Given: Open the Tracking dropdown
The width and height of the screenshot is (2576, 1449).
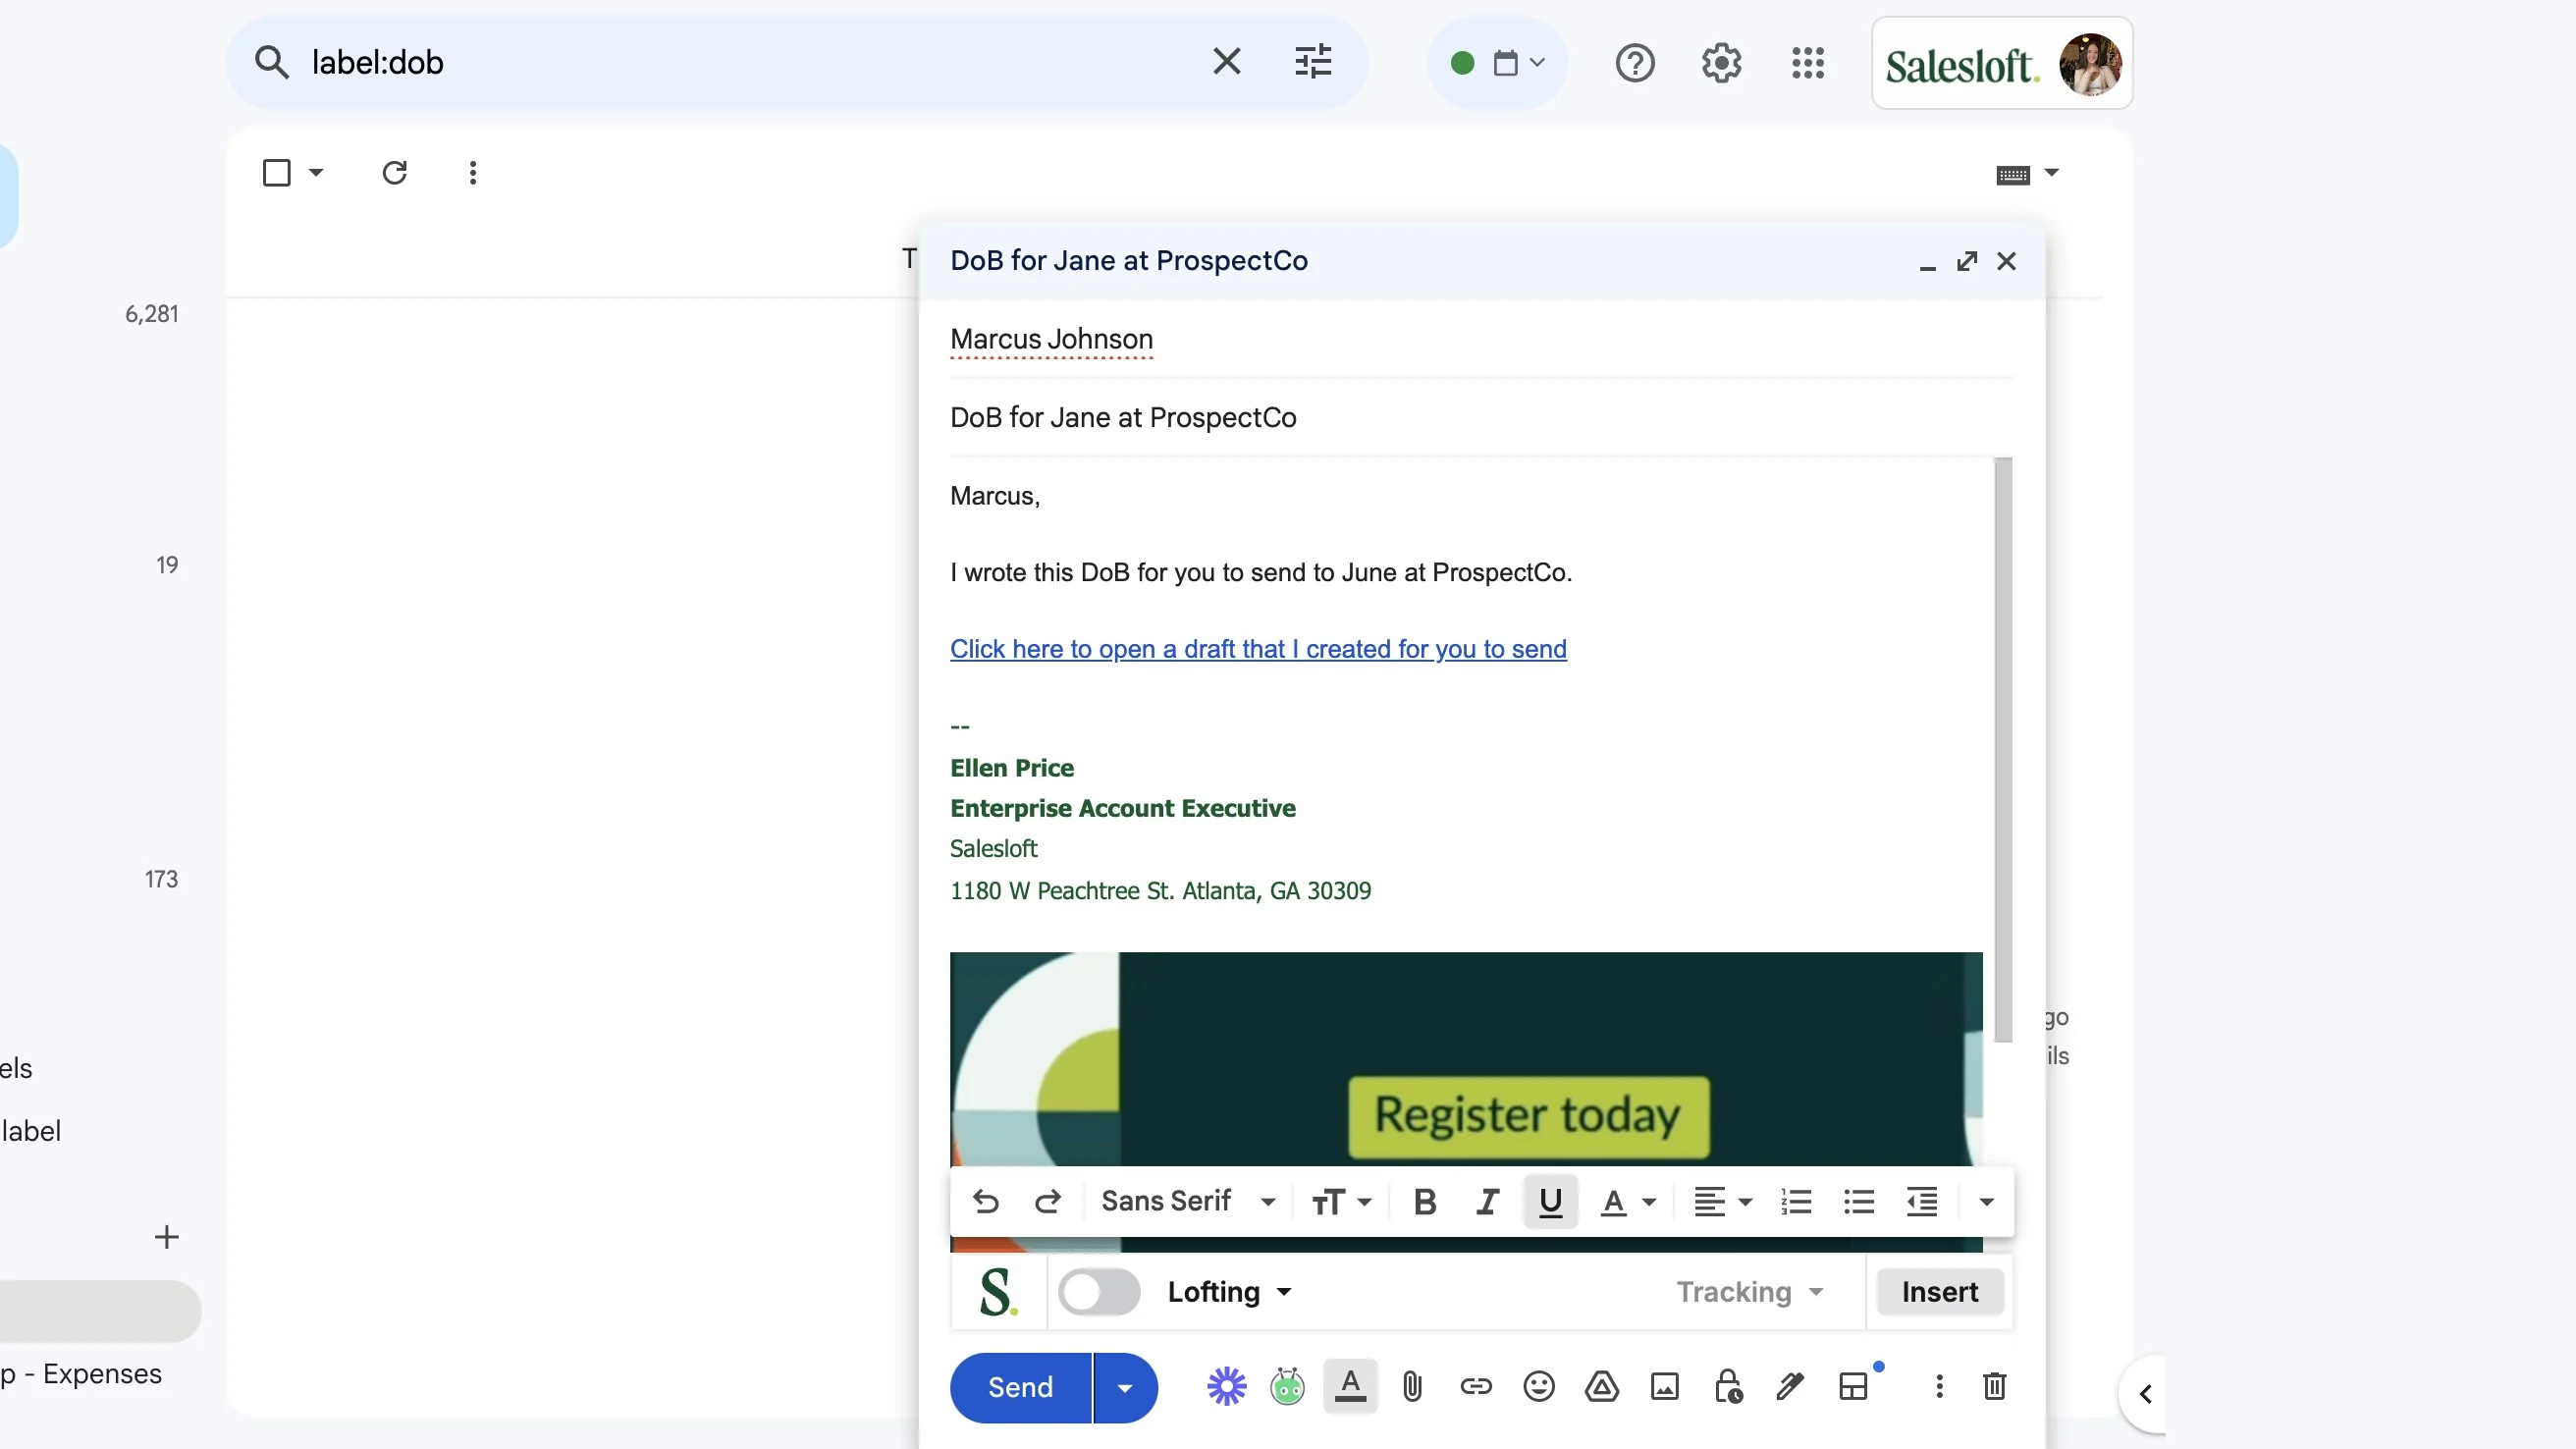Looking at the screenshot, I should (1750, 1292).
